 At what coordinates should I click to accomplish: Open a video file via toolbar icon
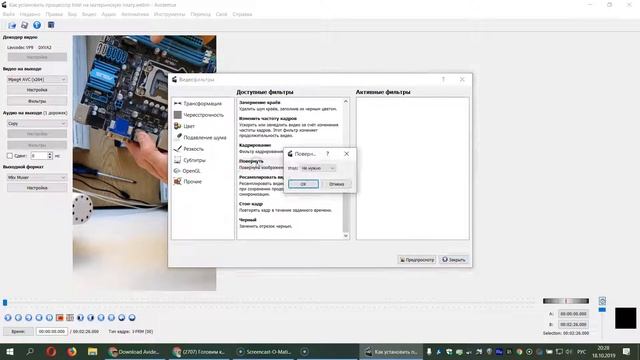(12, 25)
